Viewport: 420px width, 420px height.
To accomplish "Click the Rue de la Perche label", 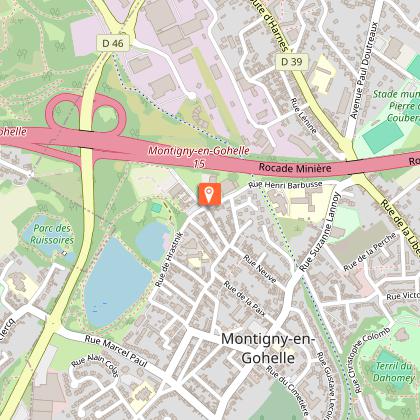I will coord(370,252).
